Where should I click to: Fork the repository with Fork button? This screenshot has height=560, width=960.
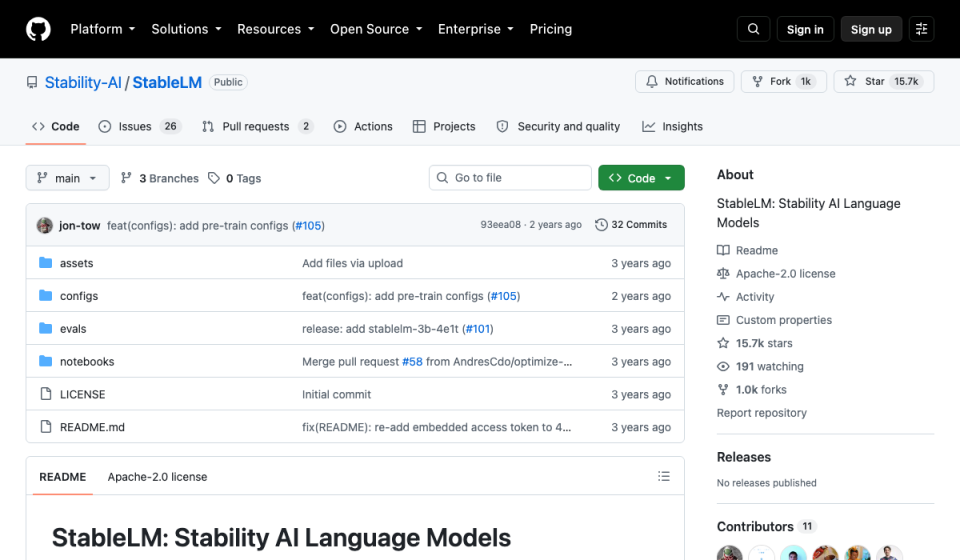coord(784,81)
